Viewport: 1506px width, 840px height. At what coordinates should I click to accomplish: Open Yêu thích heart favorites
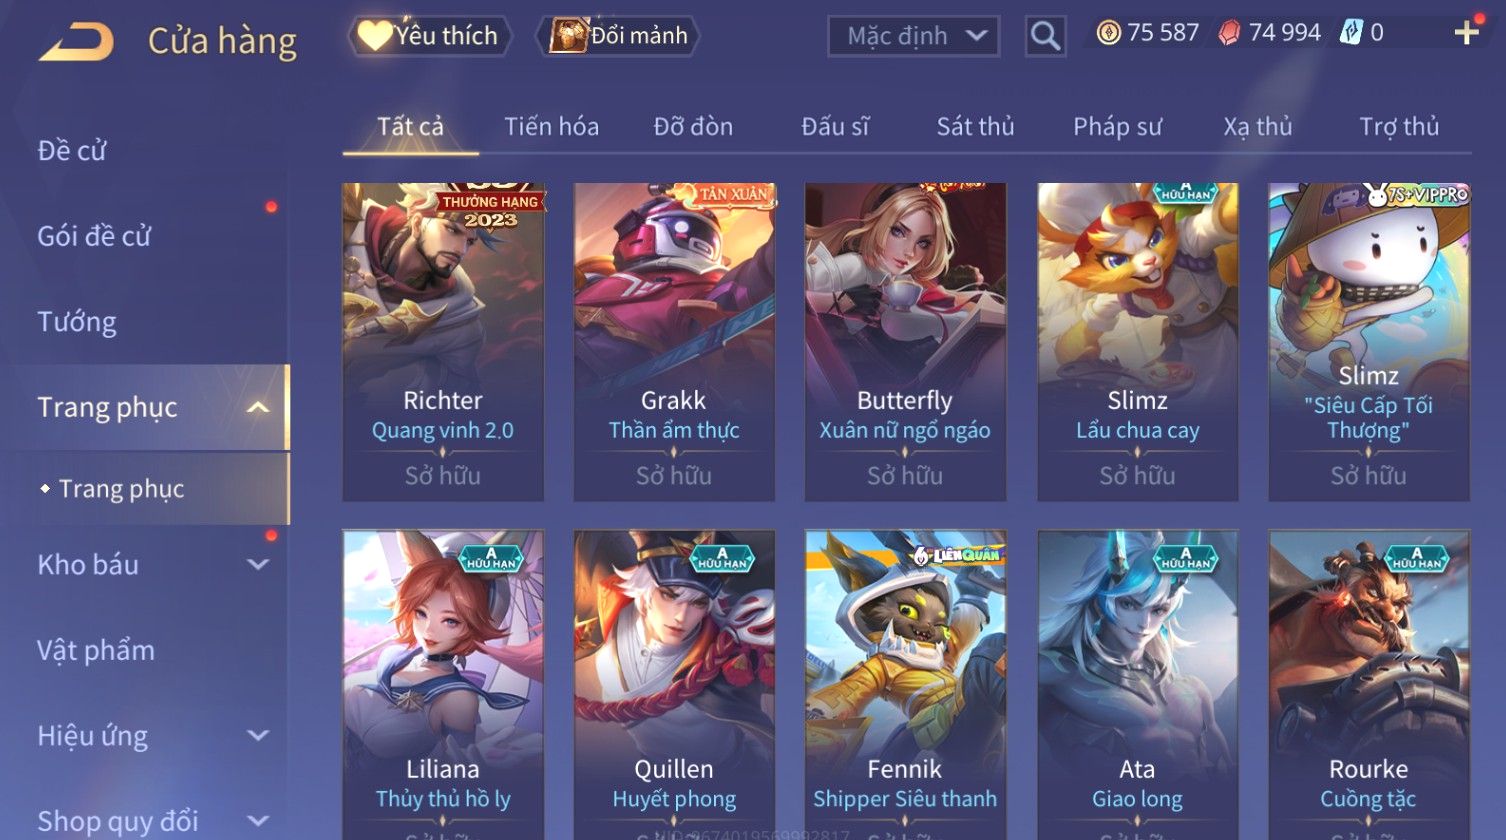tap(429, 35)
